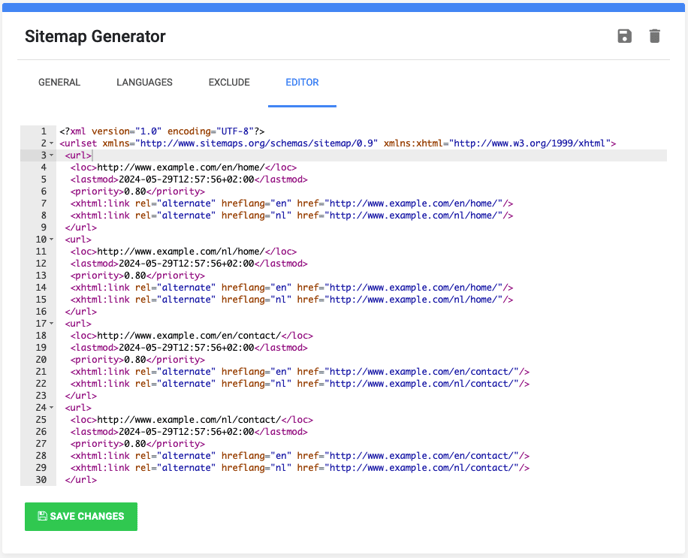Click the green Save Changes button
688x558 pixels.
tap(81, 516)
